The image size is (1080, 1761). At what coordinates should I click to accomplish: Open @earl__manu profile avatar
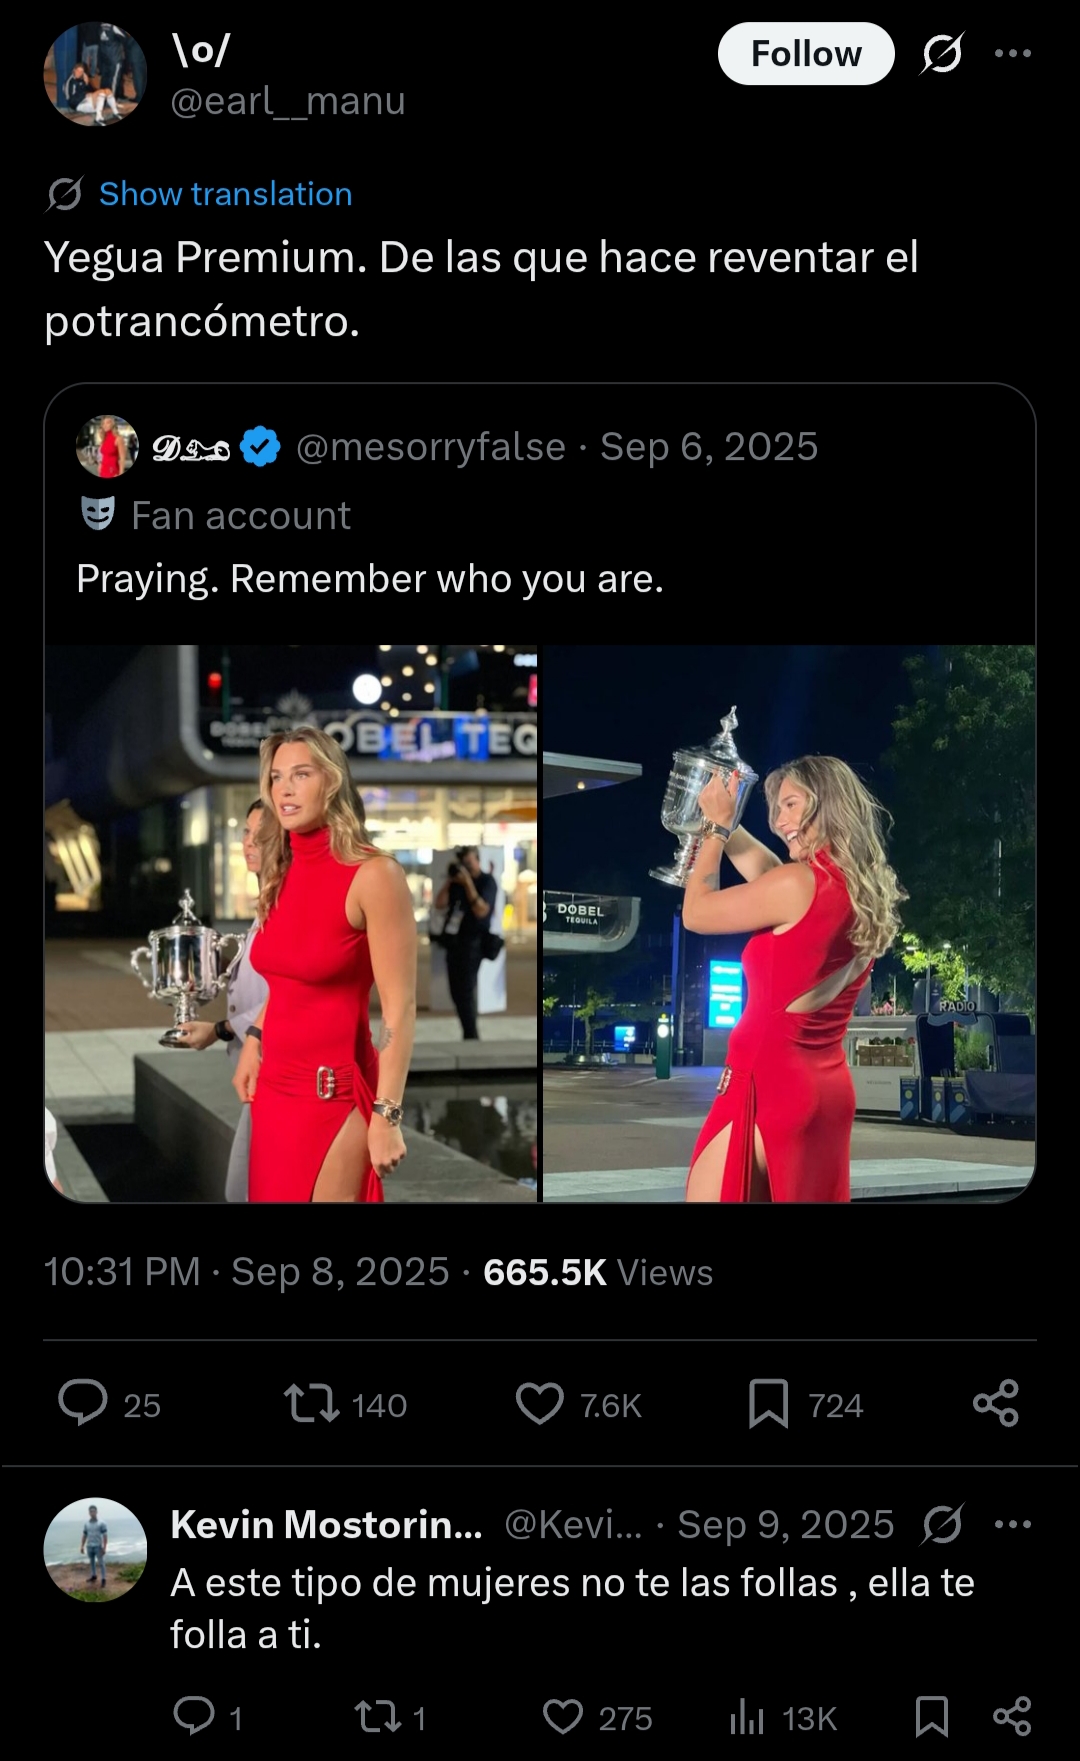(x=95, y=74)
